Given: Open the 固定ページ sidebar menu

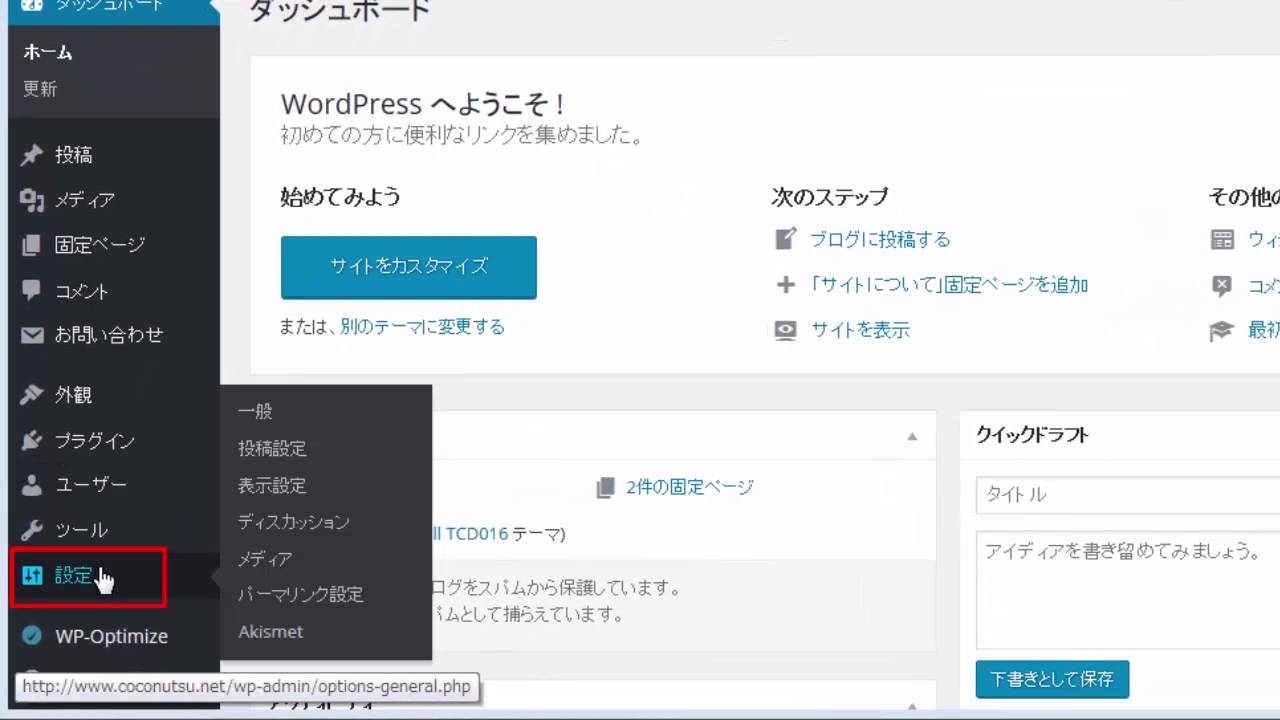Looking at the screenshot, I should (100, 245).
